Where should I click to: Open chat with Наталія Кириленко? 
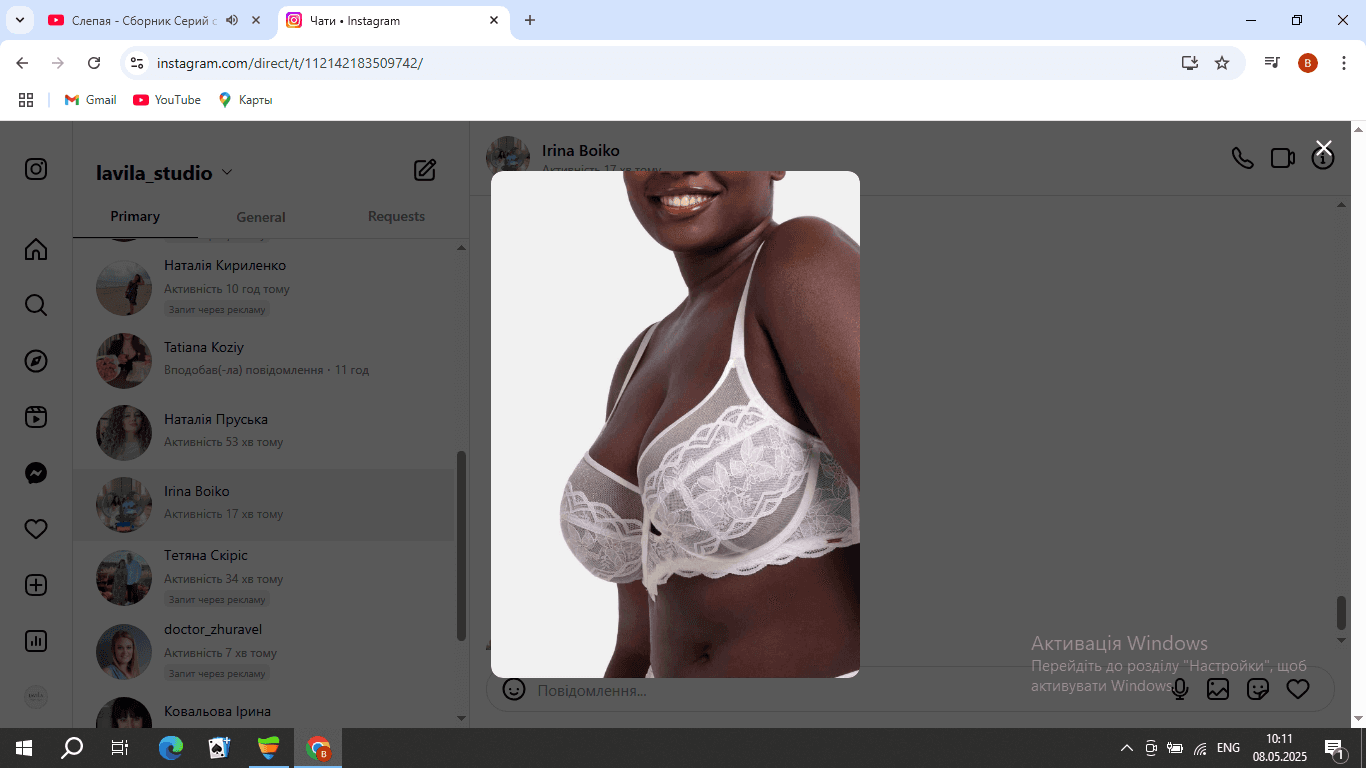pos(264,287)
